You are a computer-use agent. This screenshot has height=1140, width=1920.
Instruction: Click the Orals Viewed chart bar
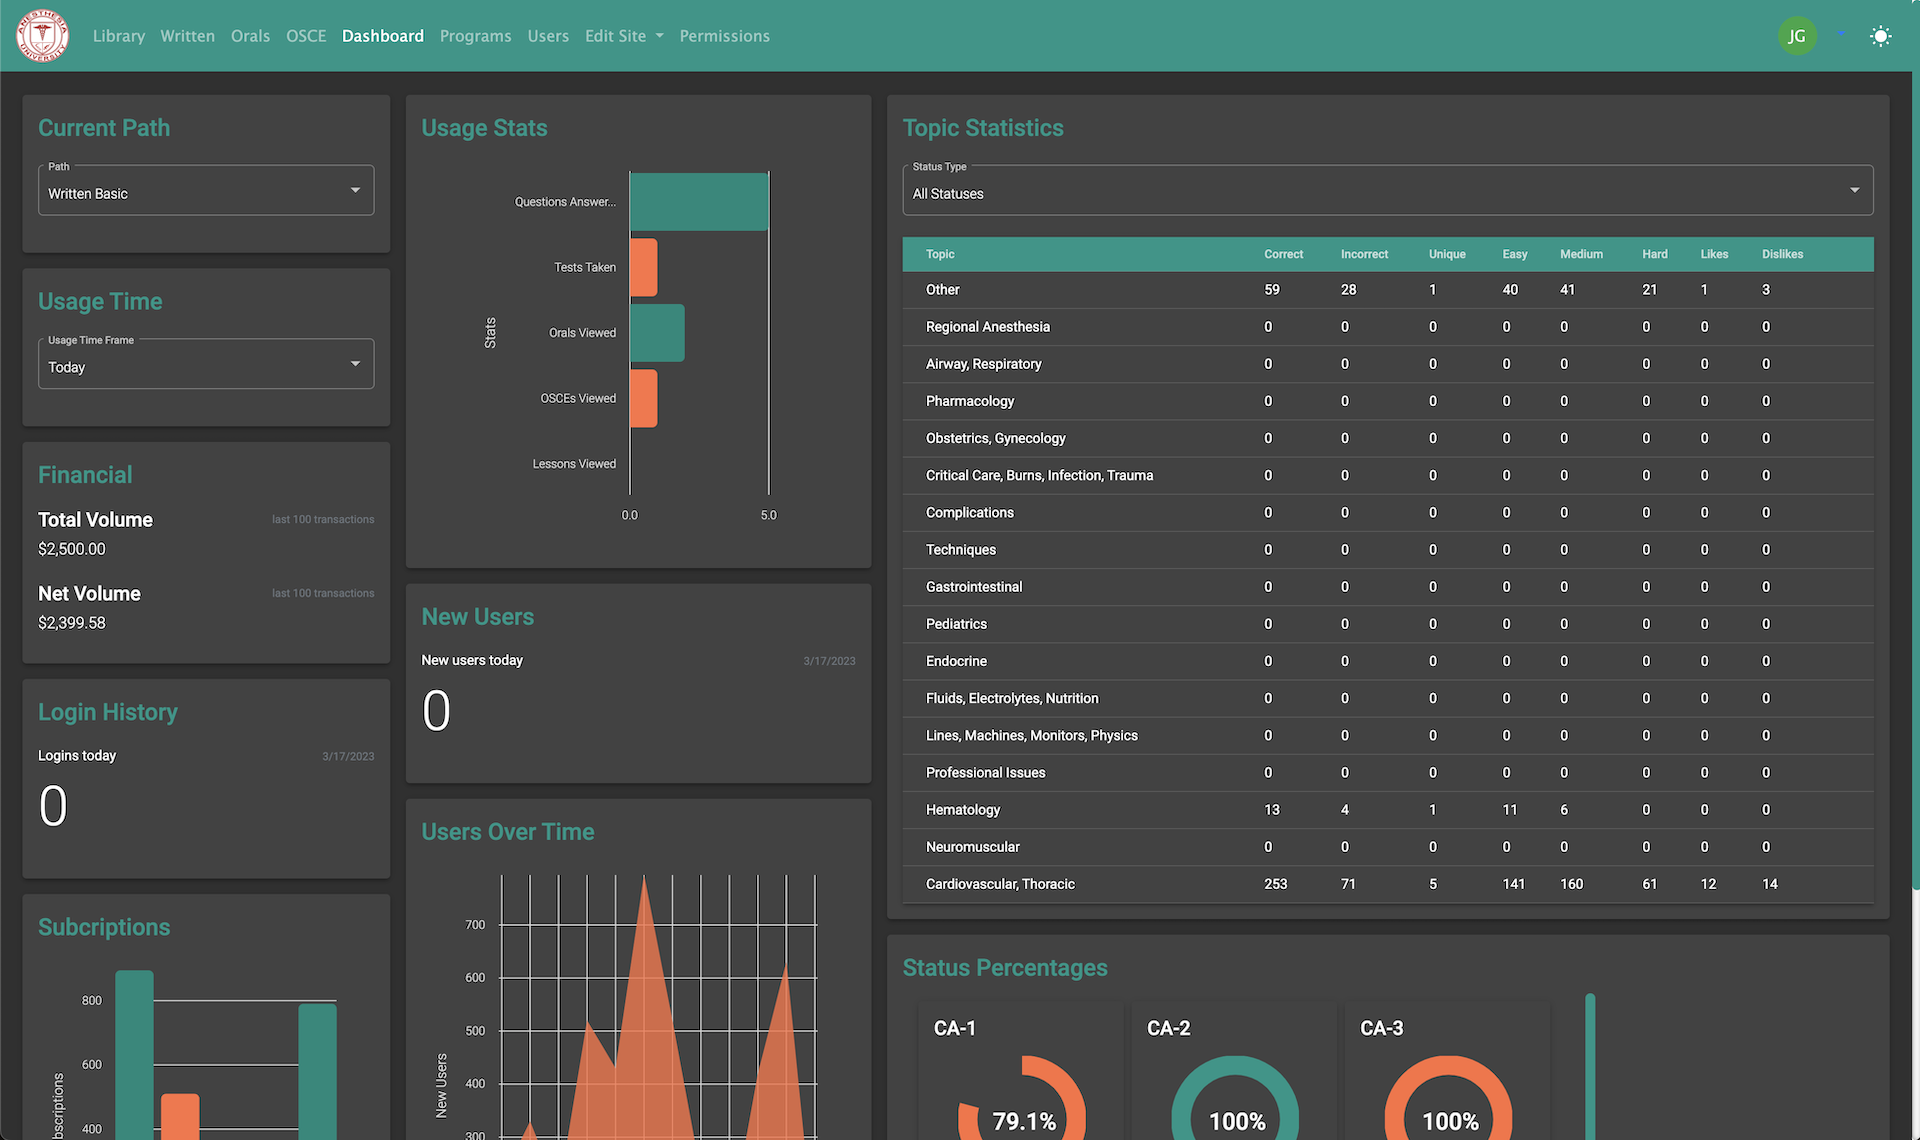(x=657, y=333)
